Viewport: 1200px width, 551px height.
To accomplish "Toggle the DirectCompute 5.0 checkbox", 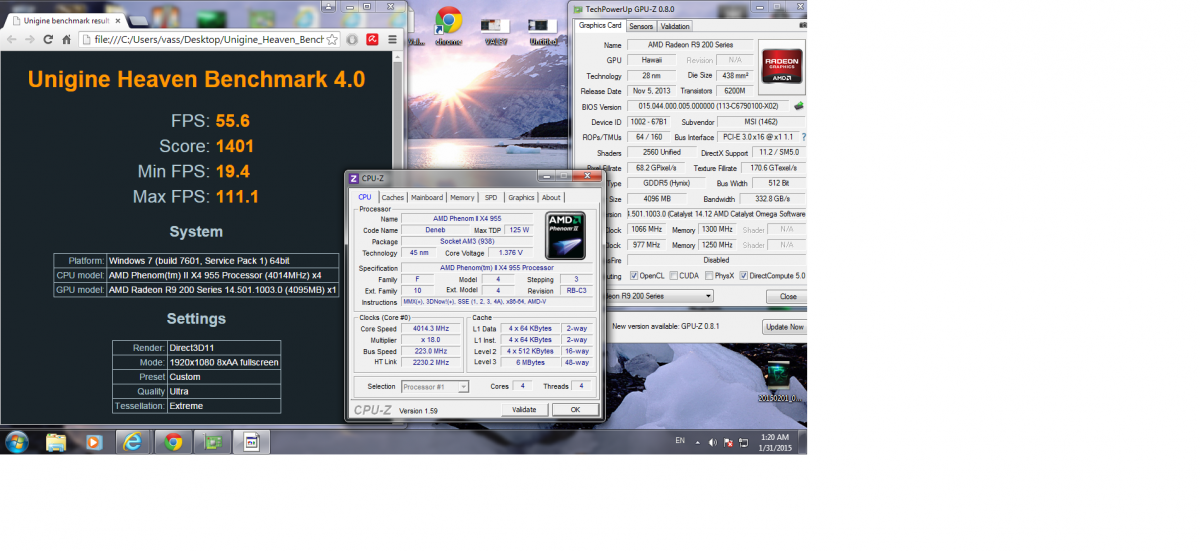I will click(x=745, y=276).
